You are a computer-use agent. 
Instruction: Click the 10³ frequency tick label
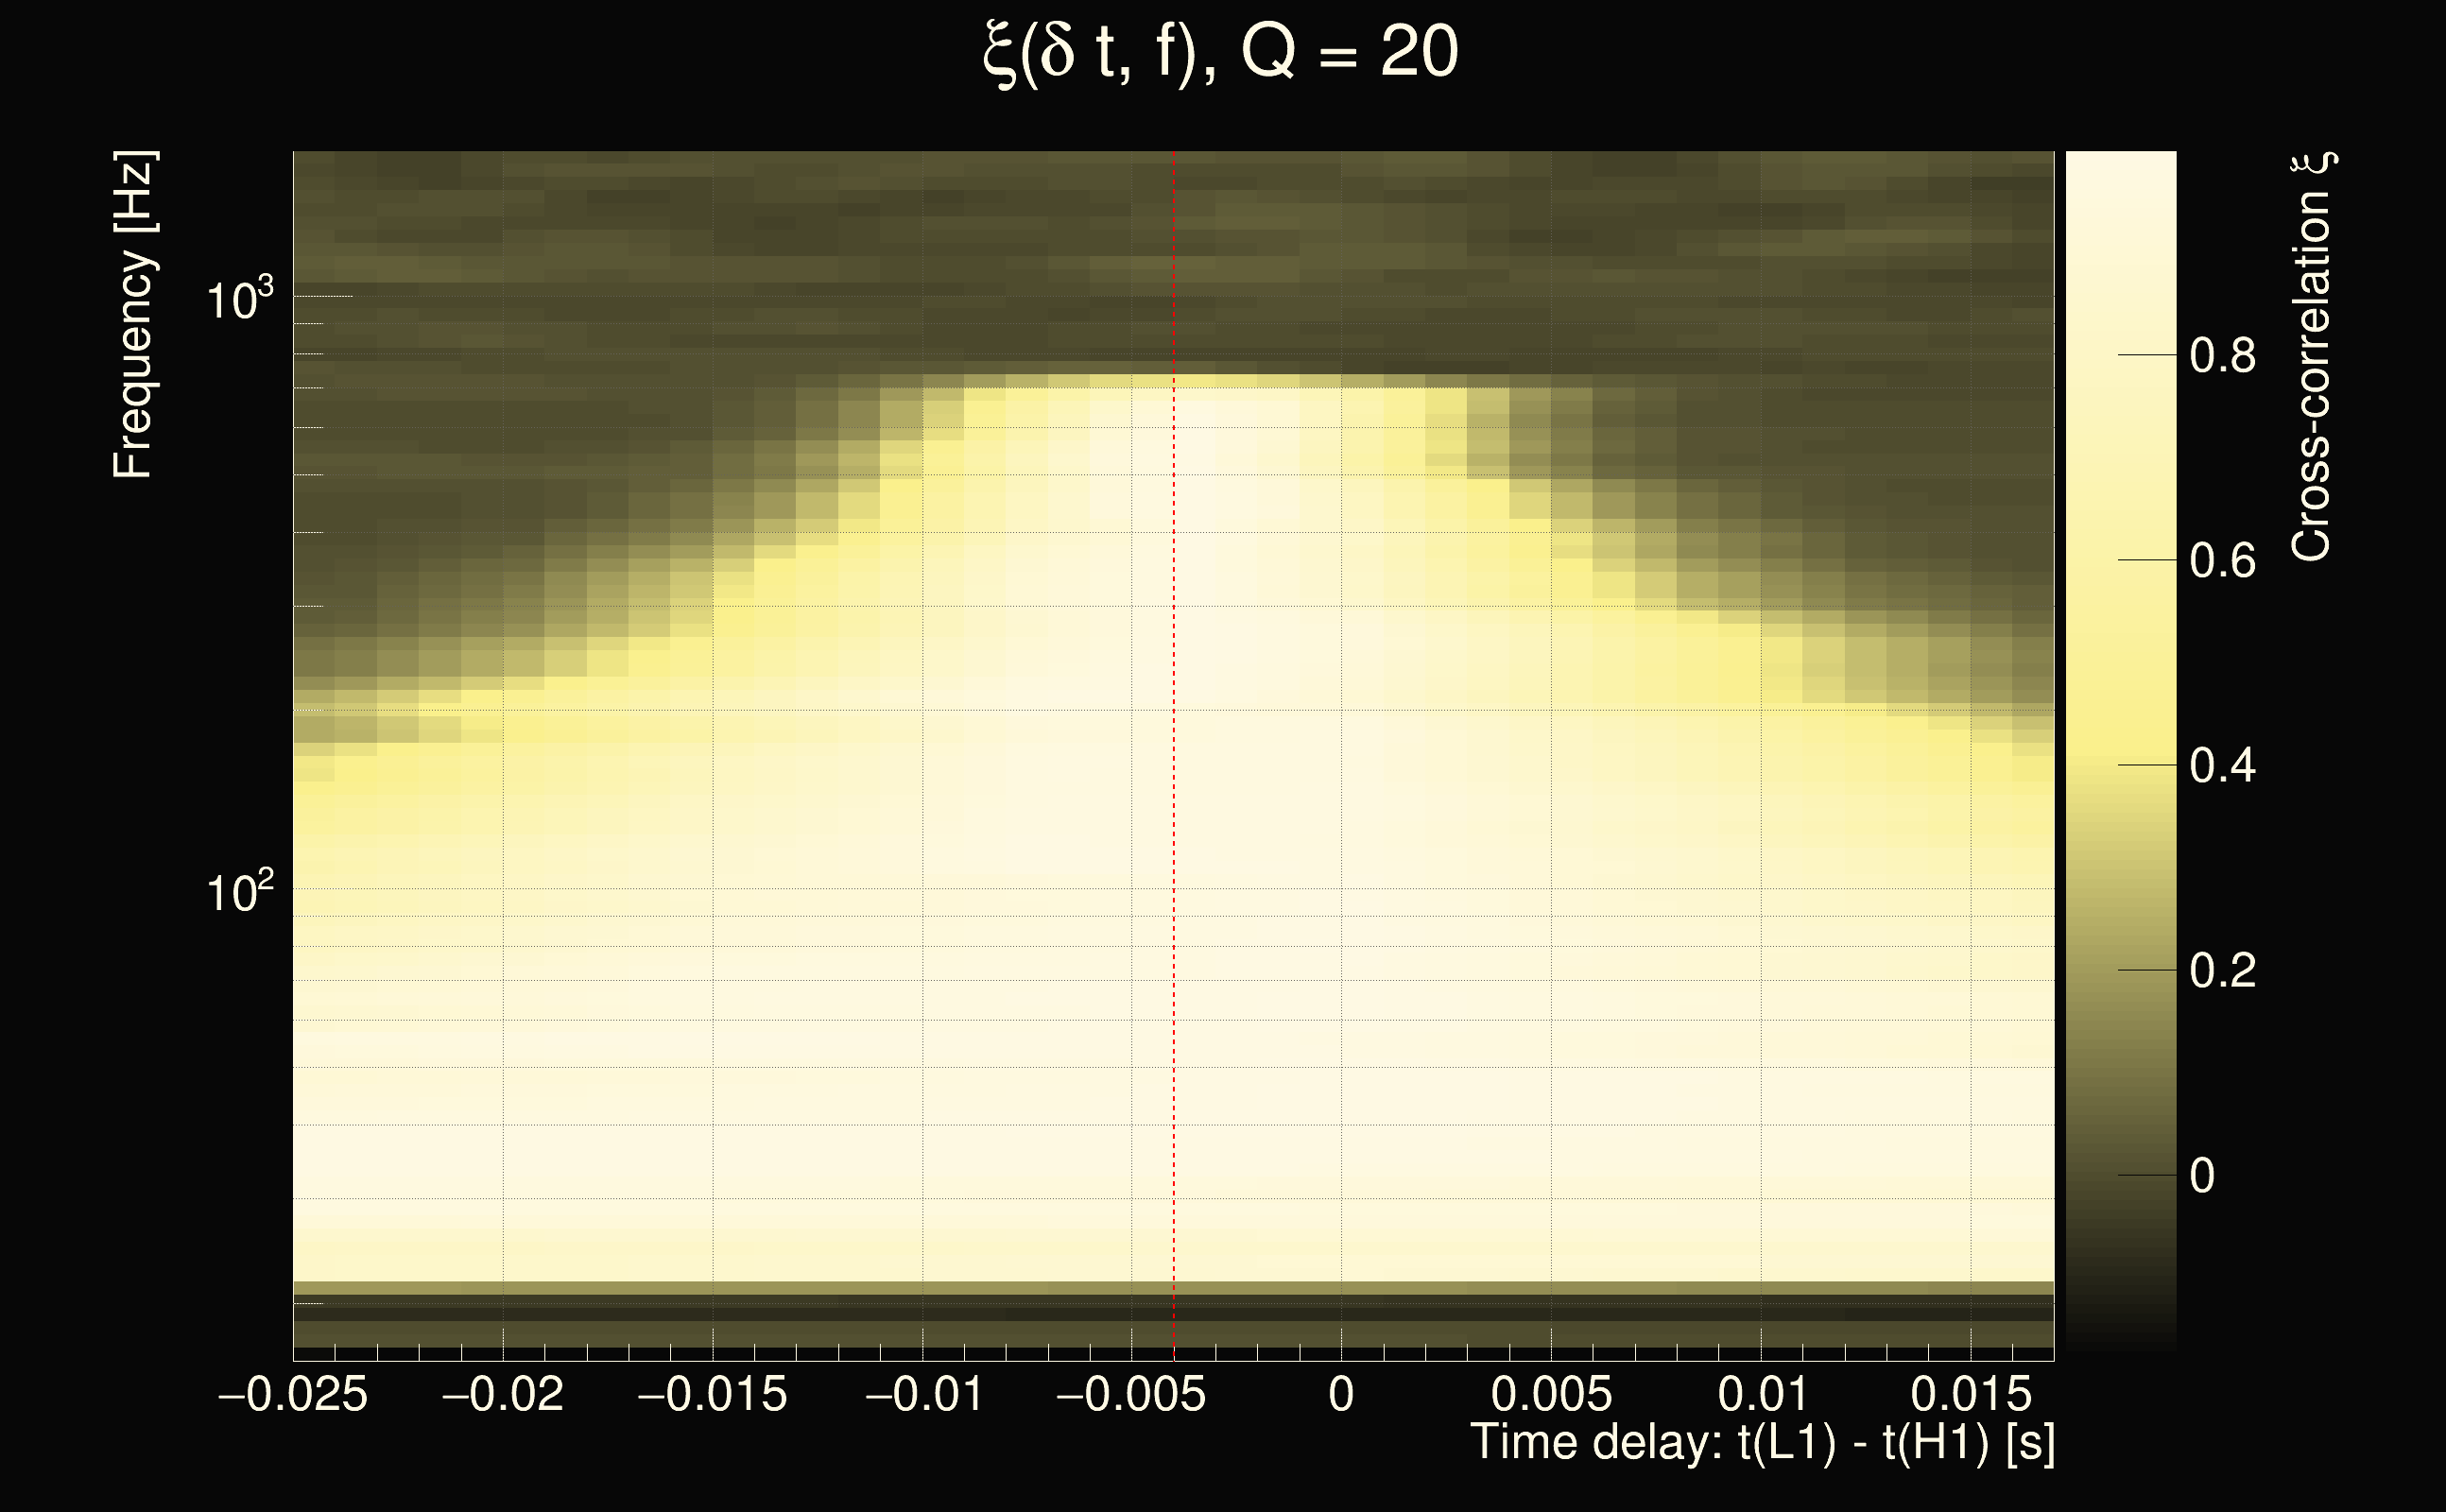pos(239,299)
